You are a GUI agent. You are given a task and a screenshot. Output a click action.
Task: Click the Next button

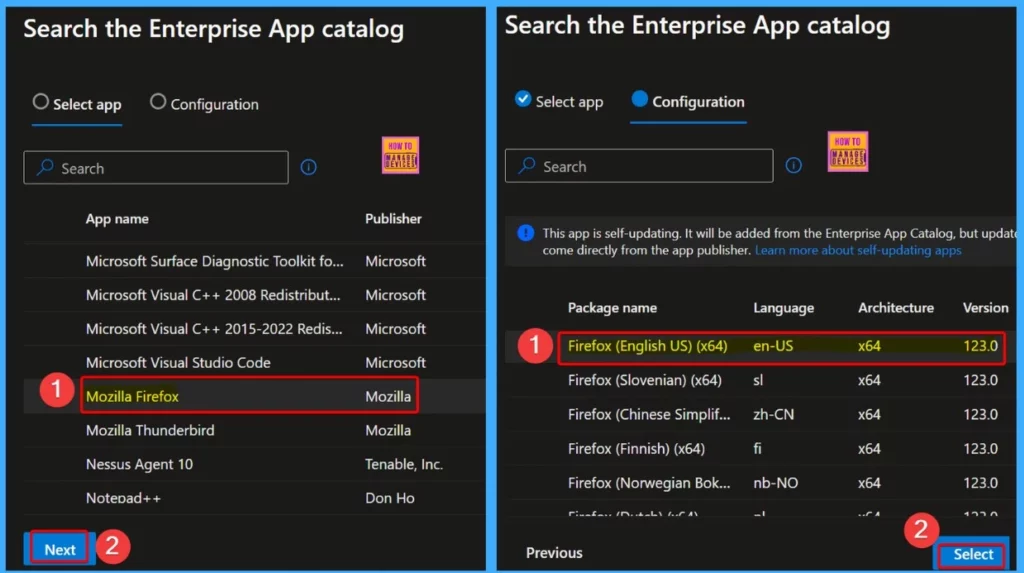pyautogui.click(x=59, y=549)
